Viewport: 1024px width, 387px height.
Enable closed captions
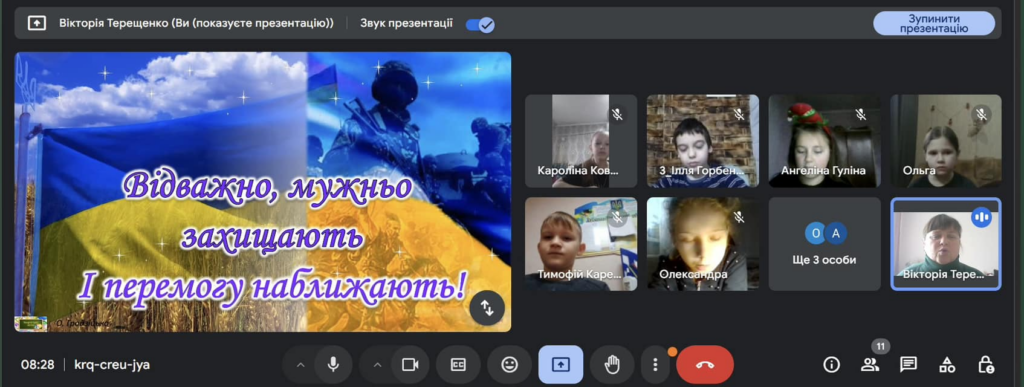[458, 364]
